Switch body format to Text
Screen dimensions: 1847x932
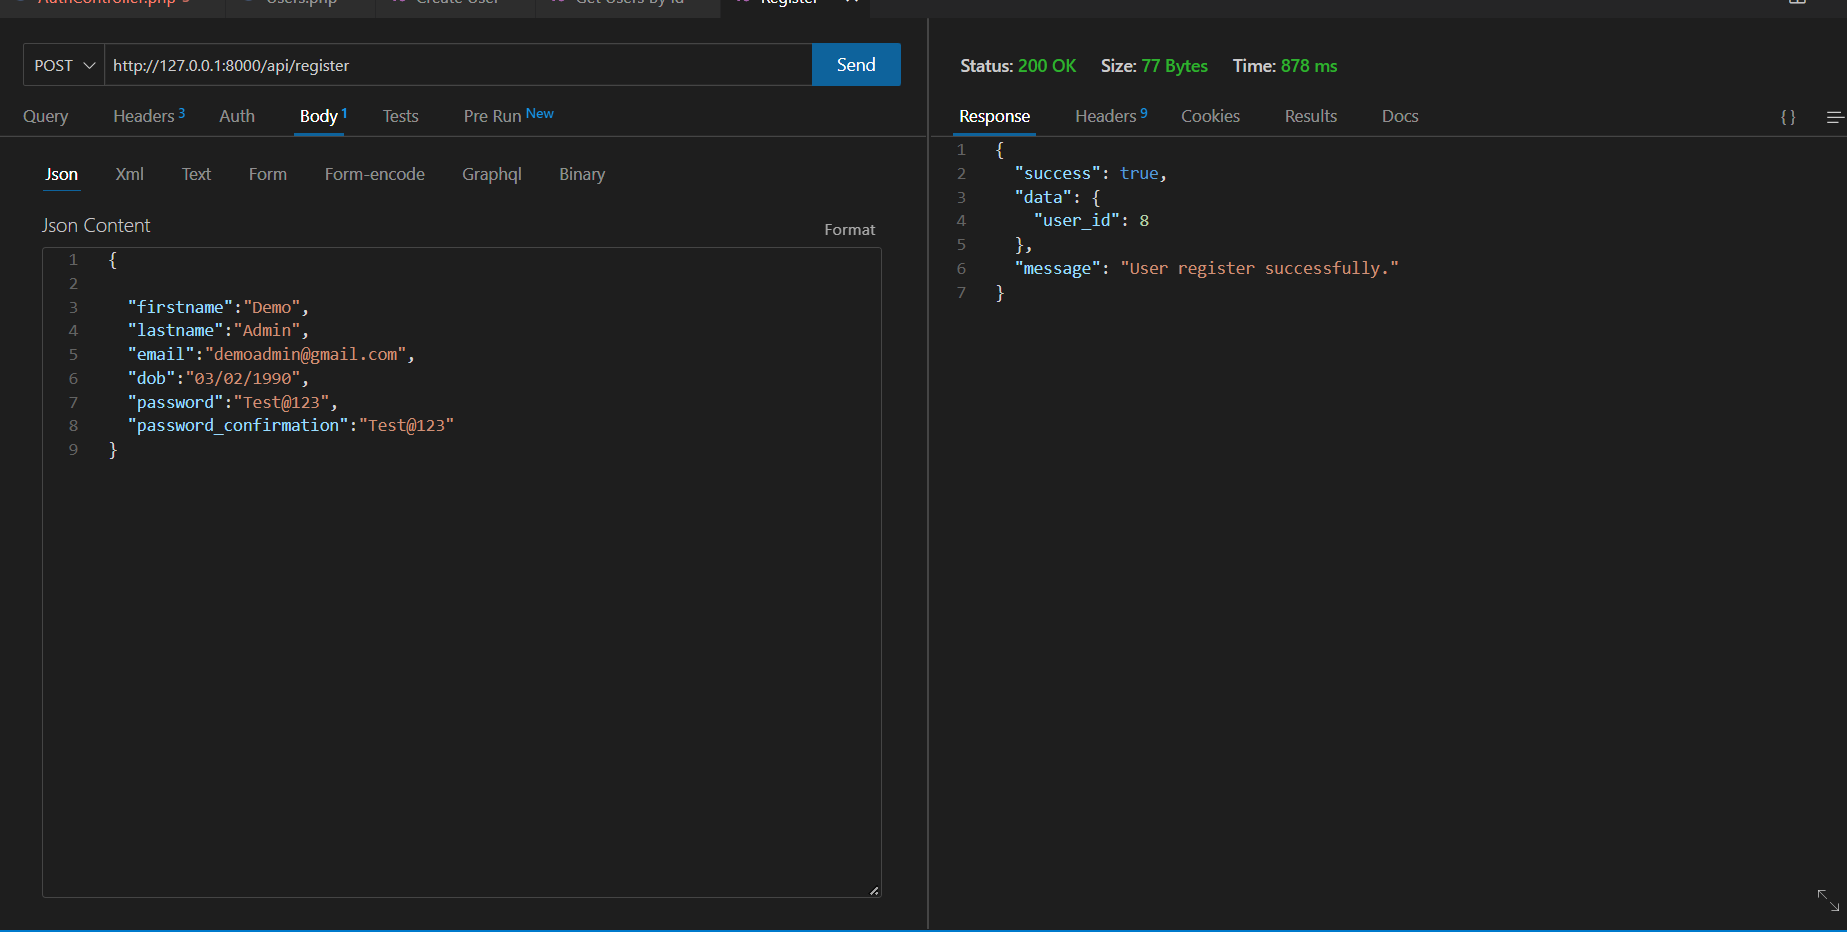tap(196, 174)
